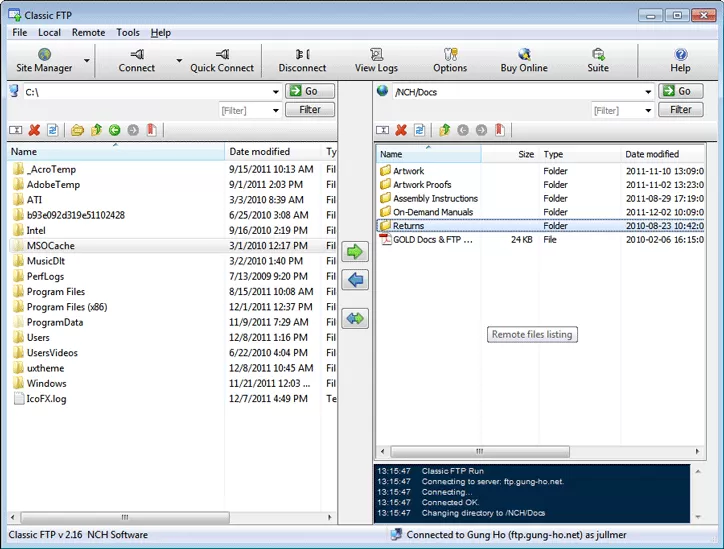Open the remote Filter dropdown

point(646,110)
